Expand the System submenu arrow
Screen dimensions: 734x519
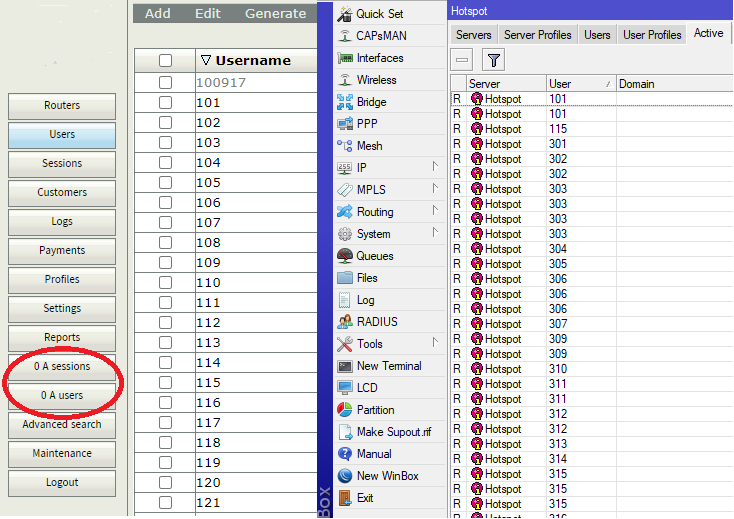pos(435,233)
